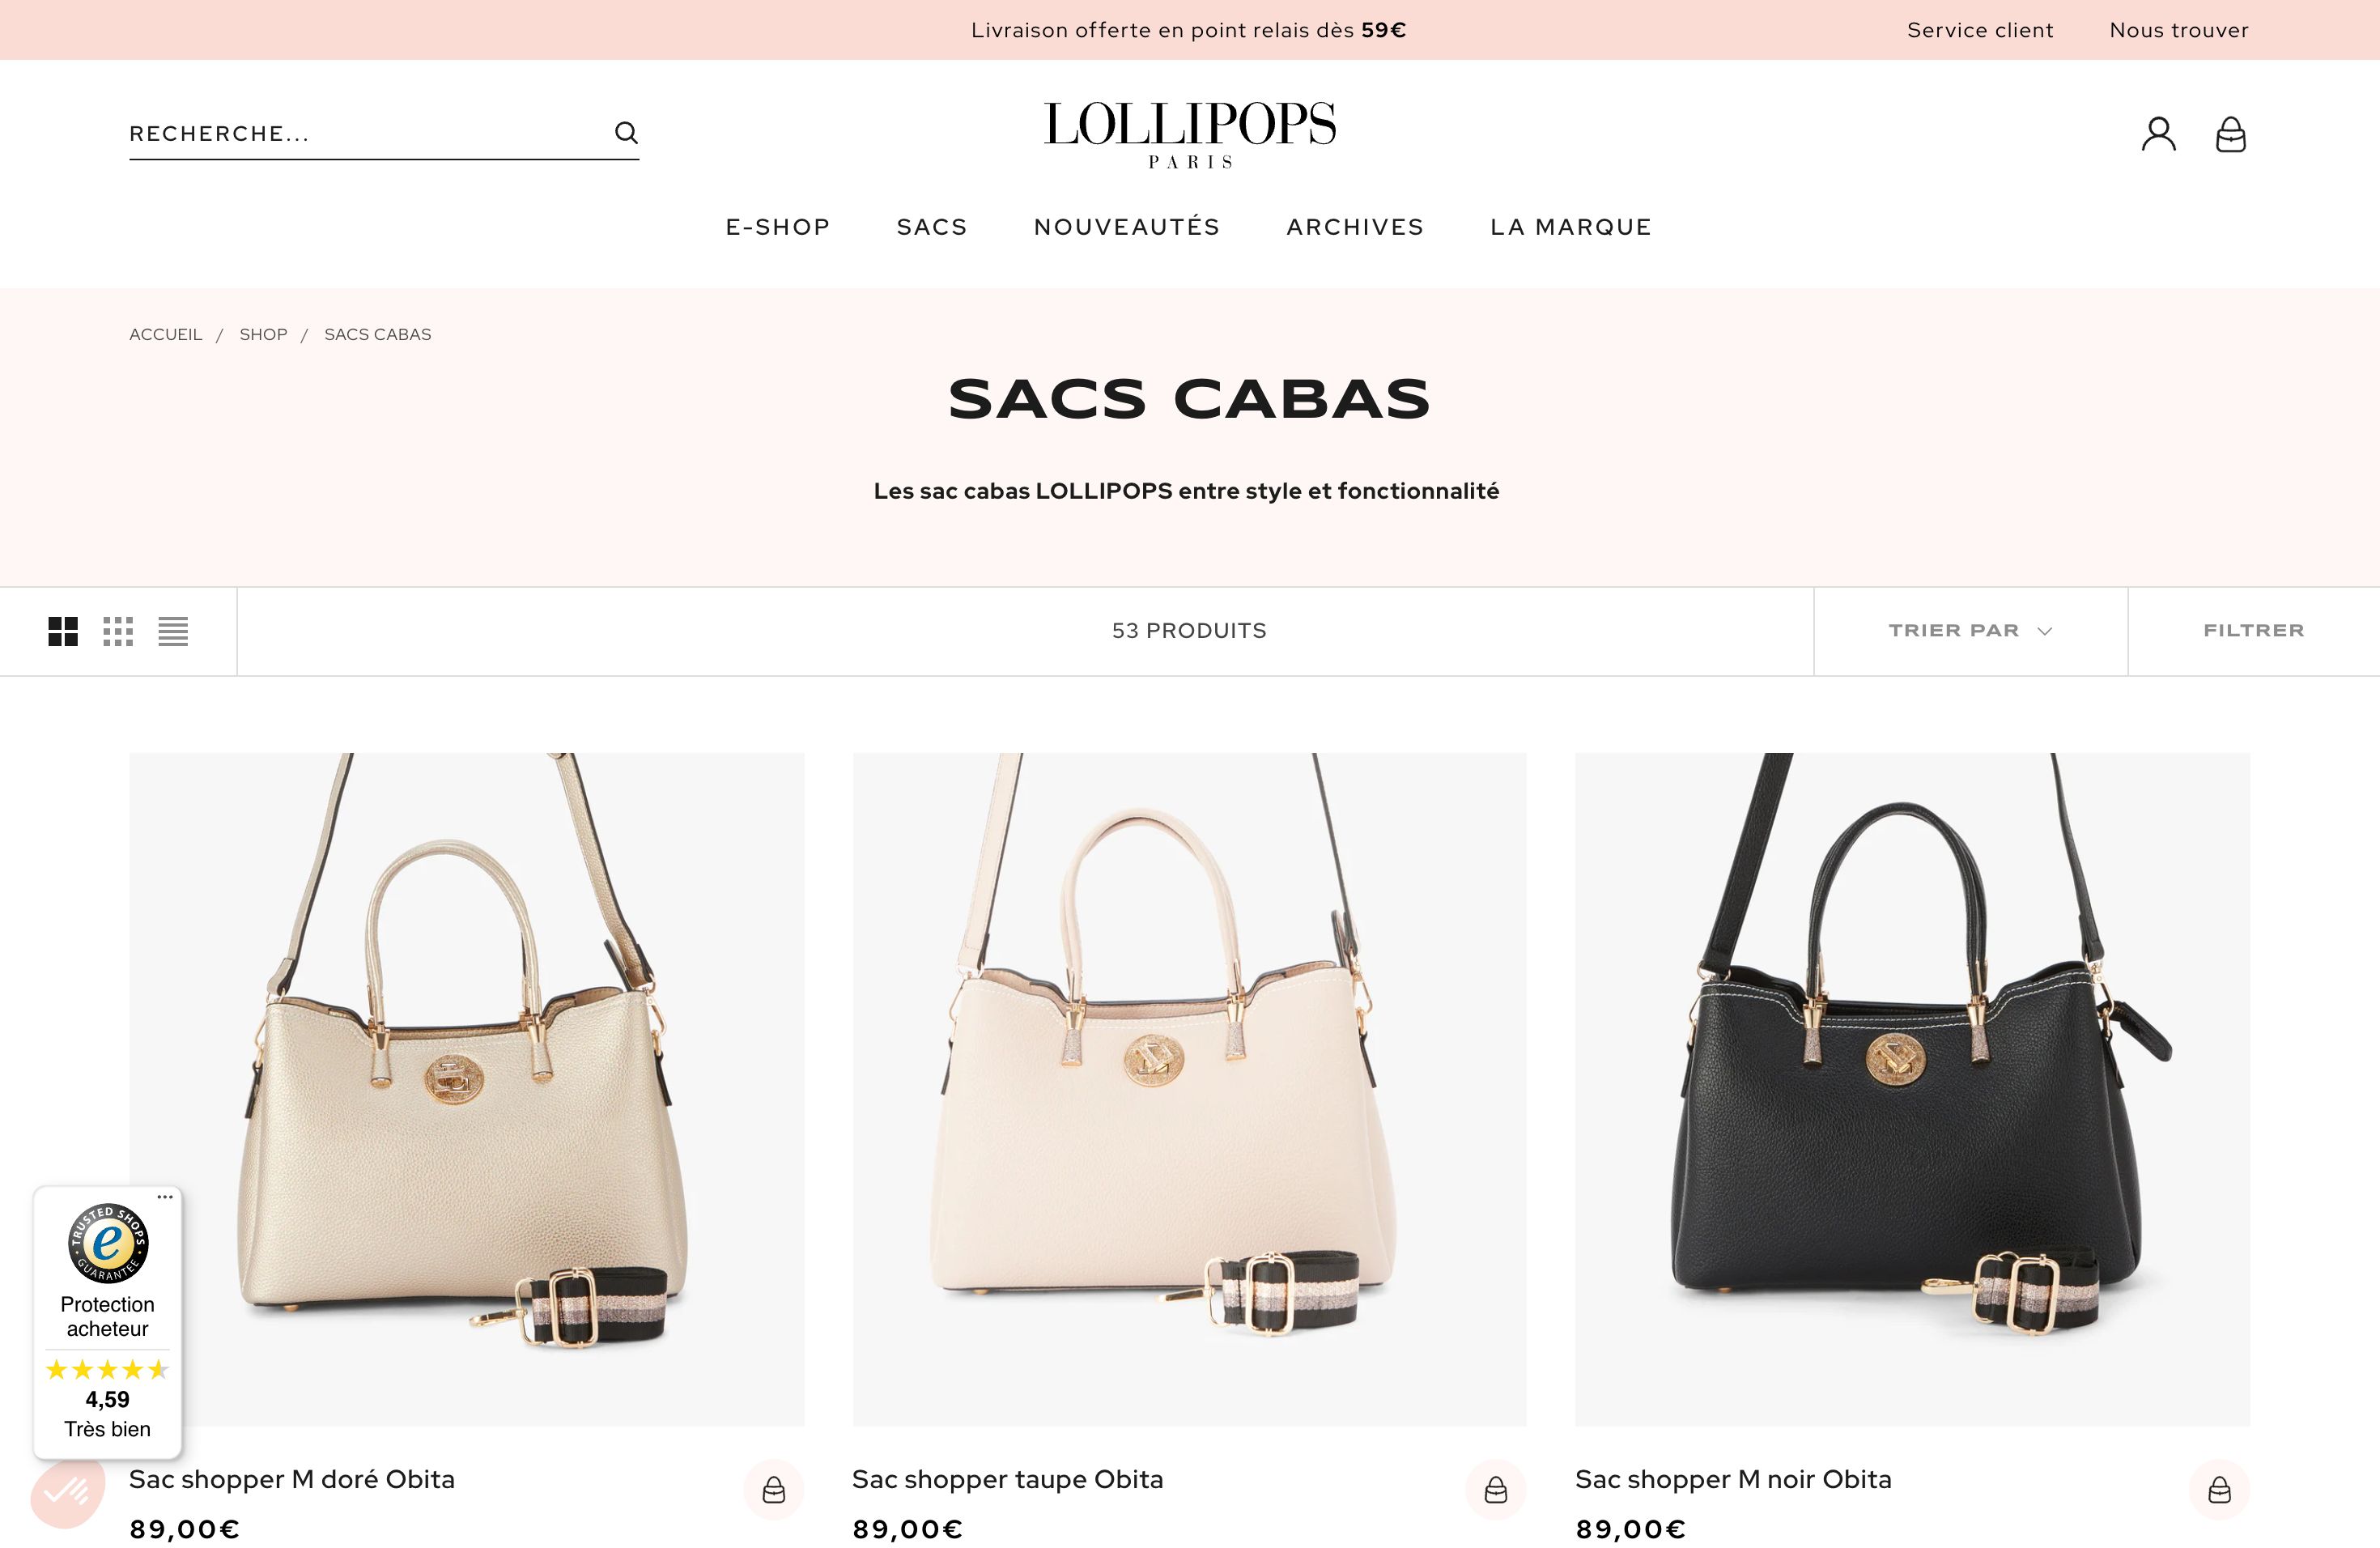Image resolution: width=2380 pixels, height=1548 pixels.
Task: Open the user account icon
Action: [2158, 134]
